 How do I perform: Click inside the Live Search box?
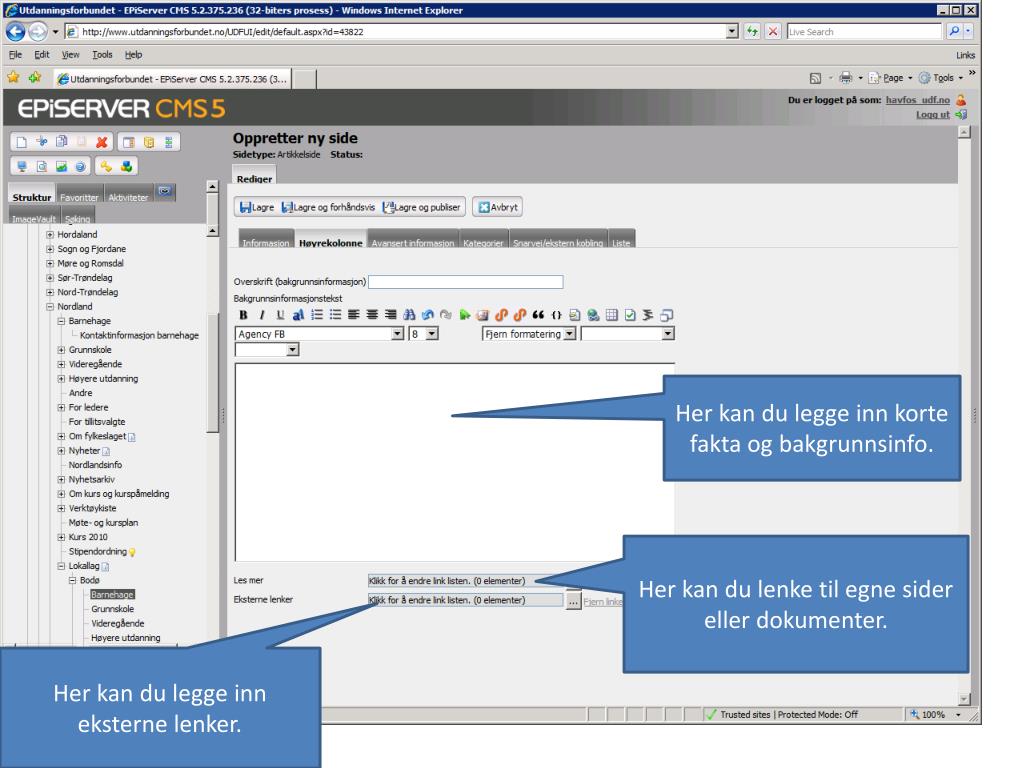[863, 31]
